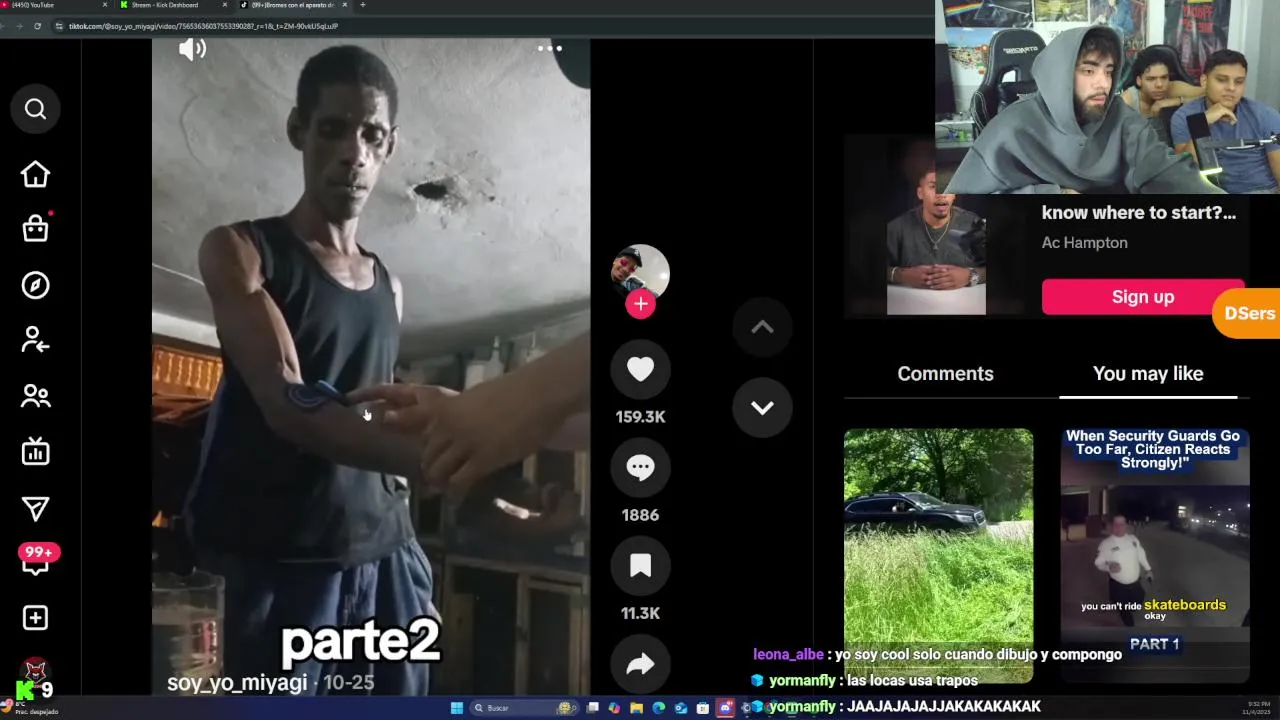This screenshot has height=720, width=1280.
Task: Save the video with the bookmark icon
Action: [x=640, y=565]
